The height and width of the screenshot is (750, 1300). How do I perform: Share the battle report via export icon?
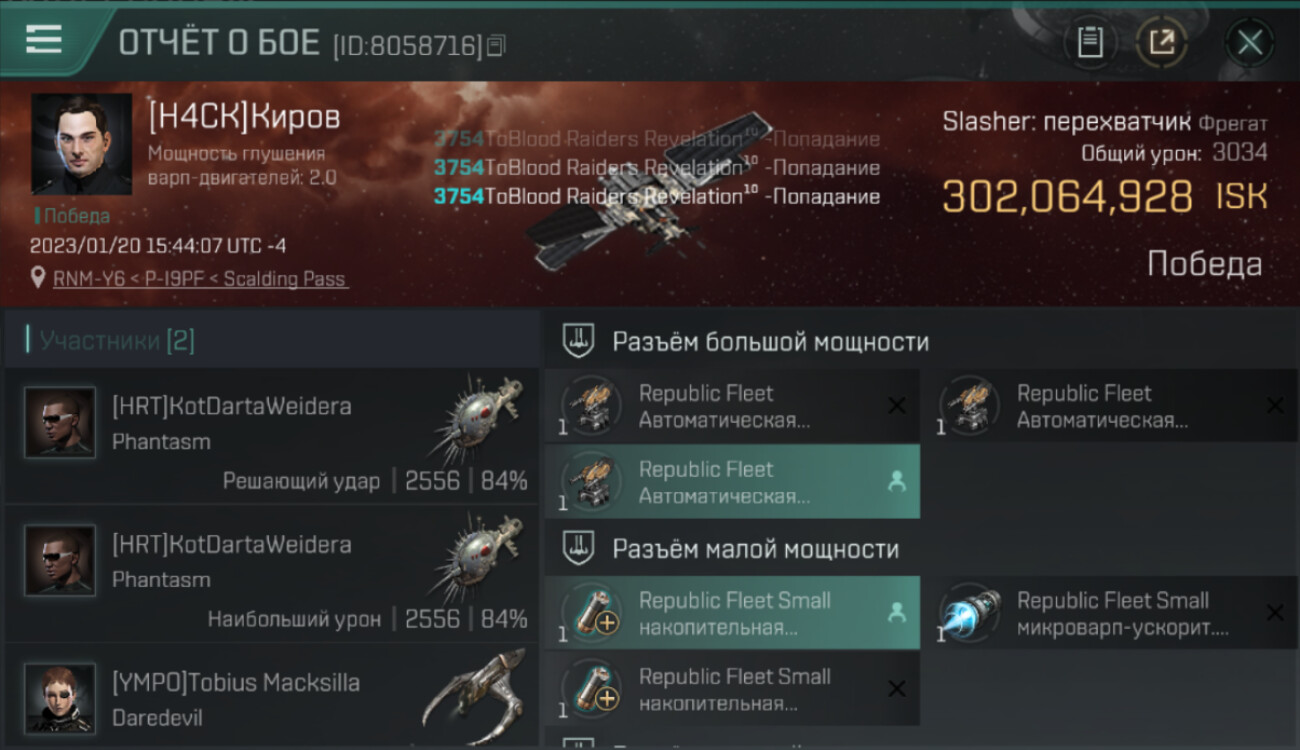1161,42
